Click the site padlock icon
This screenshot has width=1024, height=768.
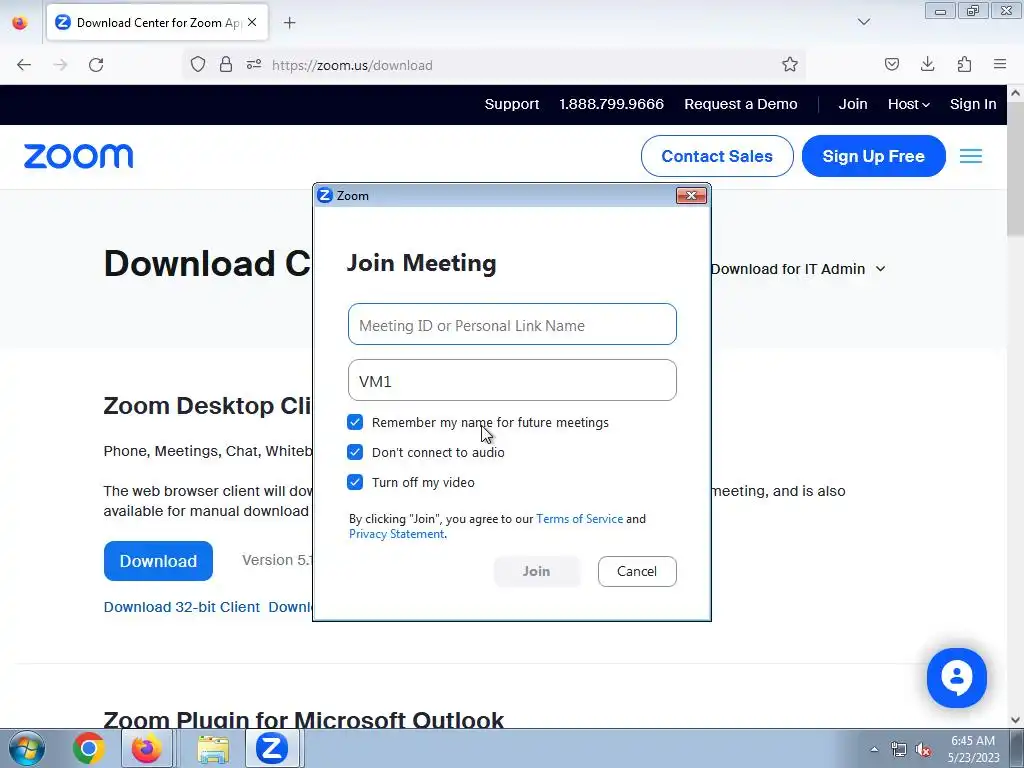point(226,65)
